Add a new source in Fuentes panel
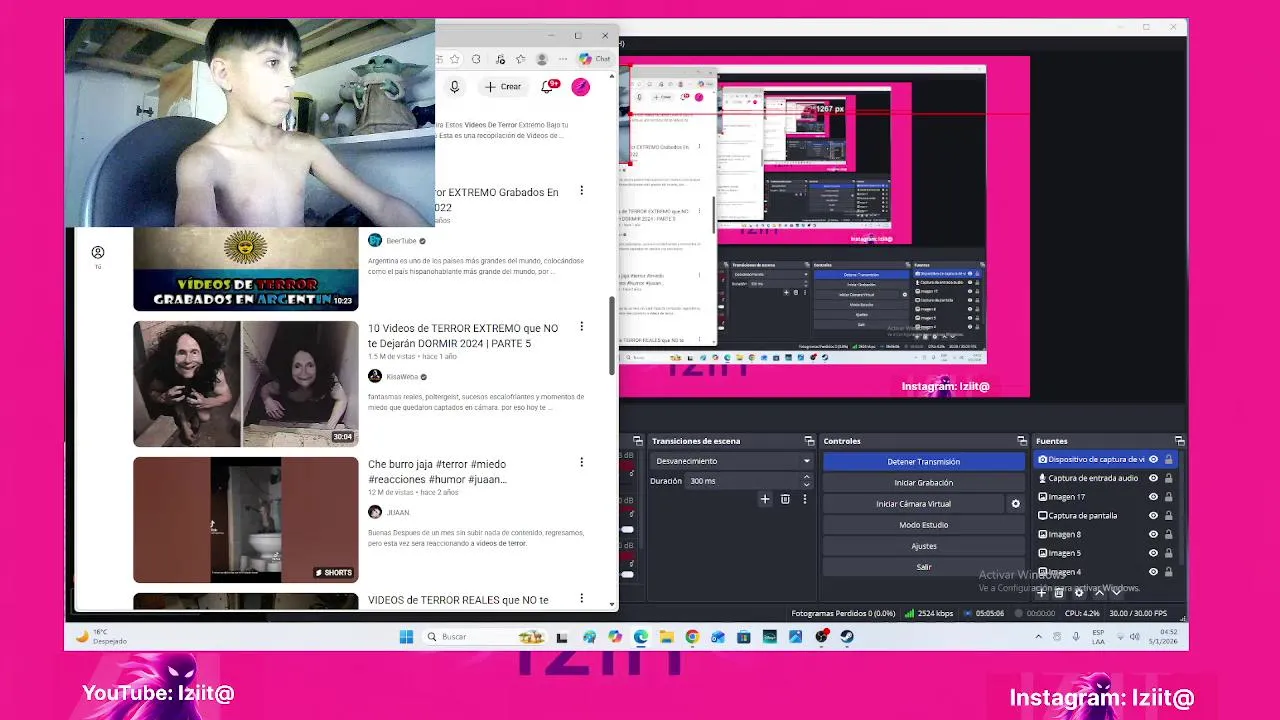Viewport: 1280px width, 720px height. [x=1041, y=593]
